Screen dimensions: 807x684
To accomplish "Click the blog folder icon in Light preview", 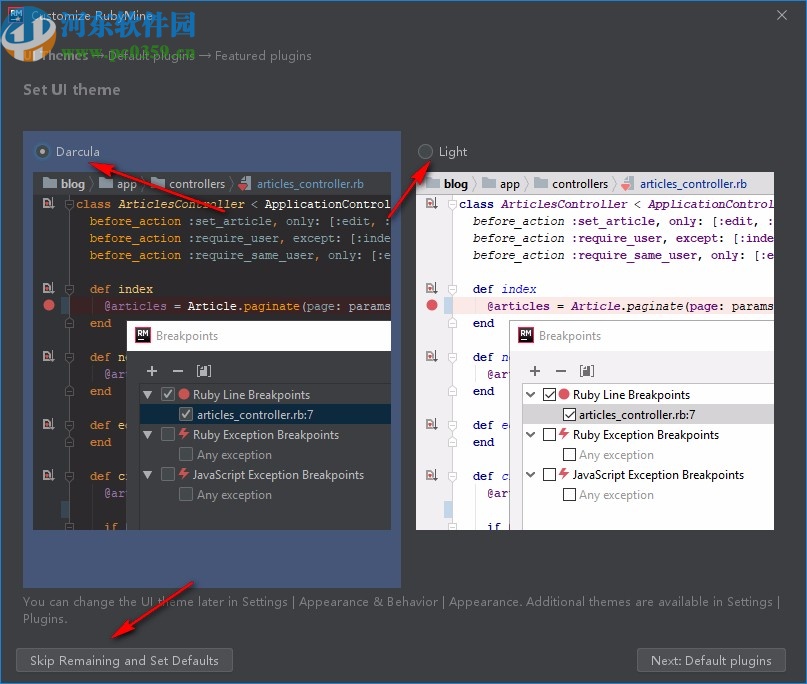I will (434, 183).
